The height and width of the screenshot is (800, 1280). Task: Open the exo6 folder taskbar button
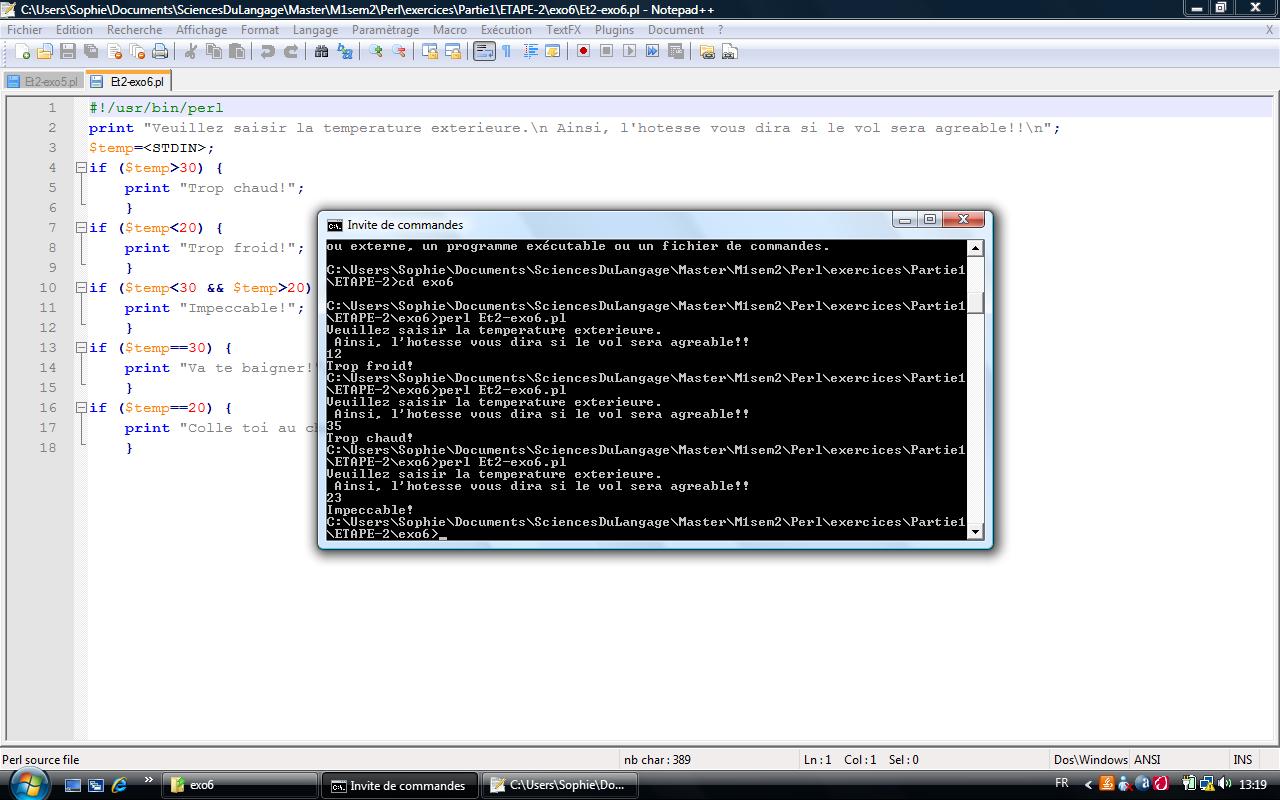[x=239, y=785]
